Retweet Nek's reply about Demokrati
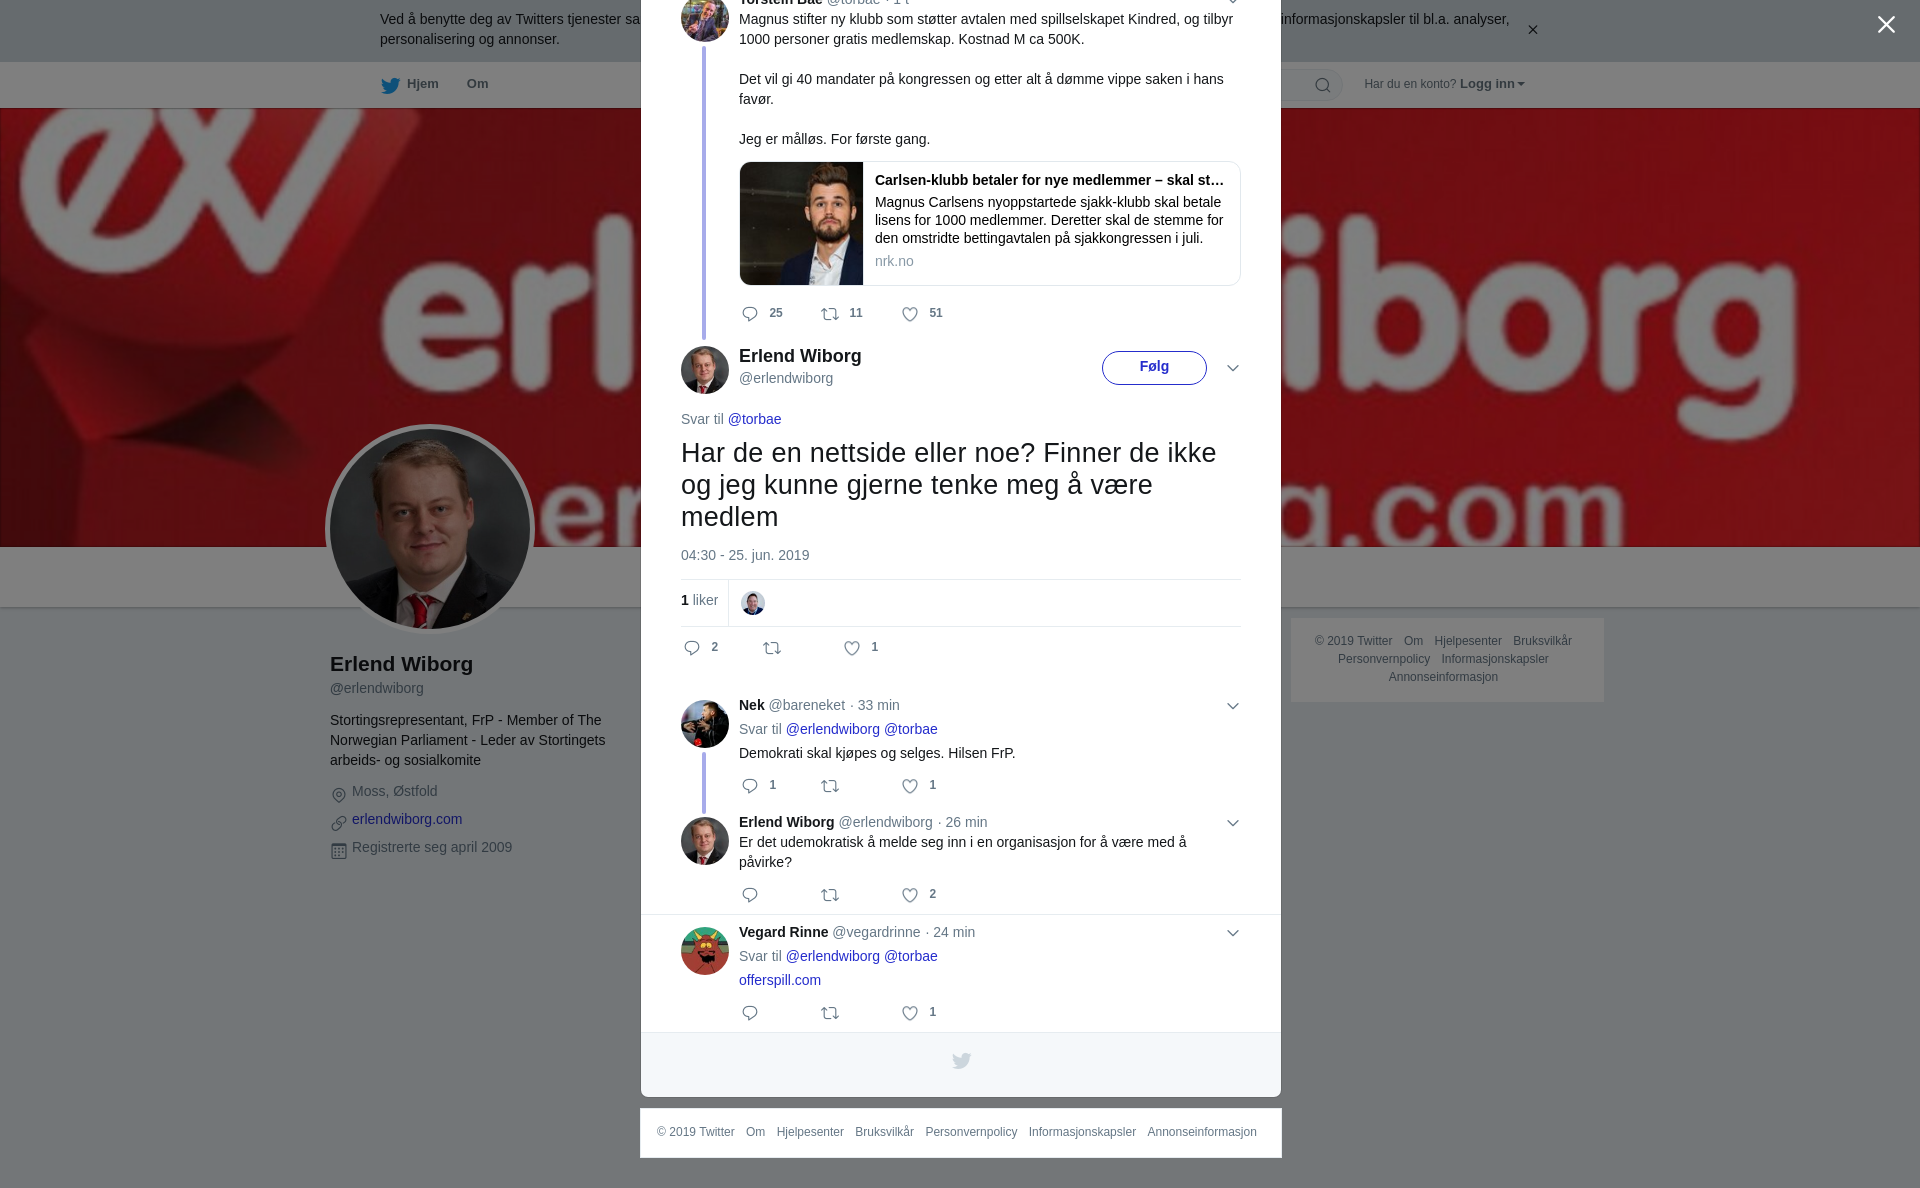The width and height of the screenshot is (1920, 1188). (830, 787)
